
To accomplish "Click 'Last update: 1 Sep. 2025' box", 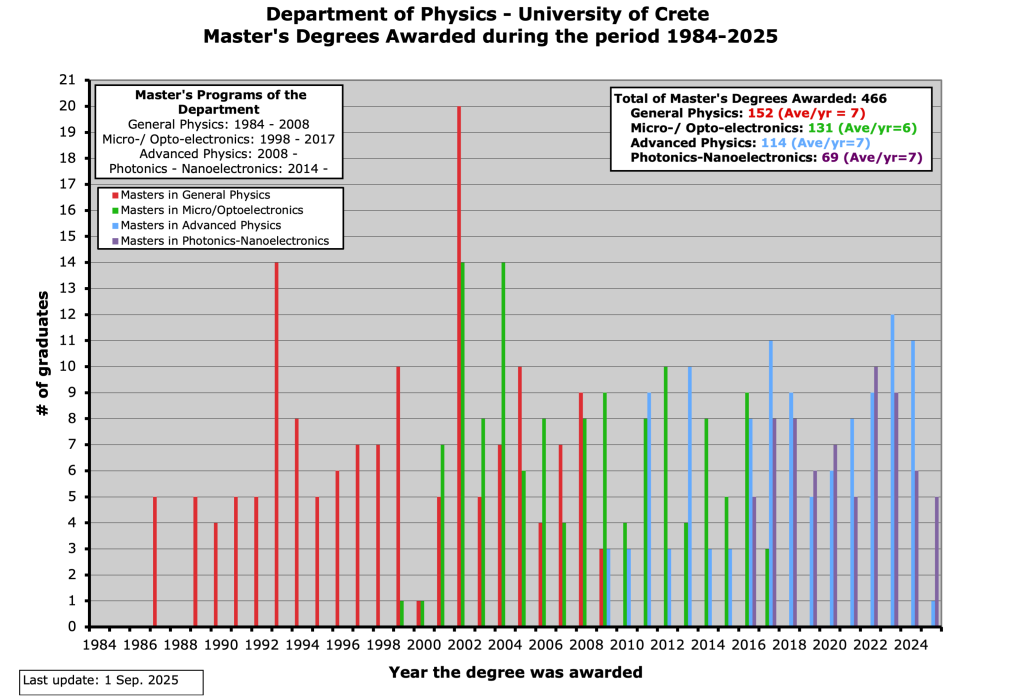I will 111,682.
